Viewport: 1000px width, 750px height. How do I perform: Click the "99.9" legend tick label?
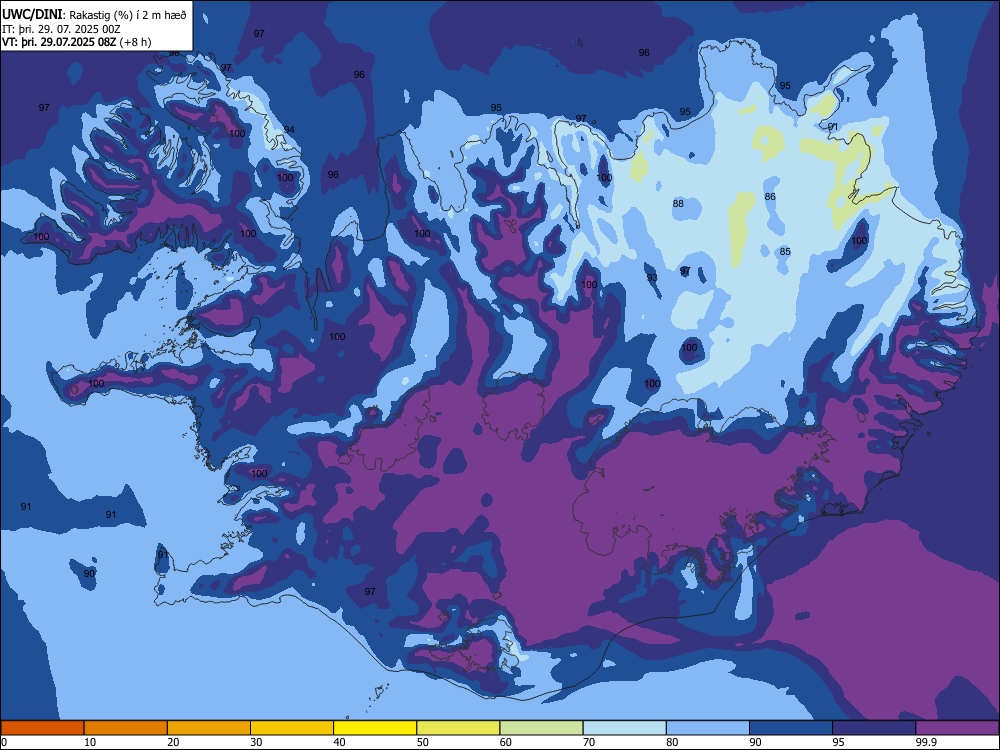(x=925, y=742)
